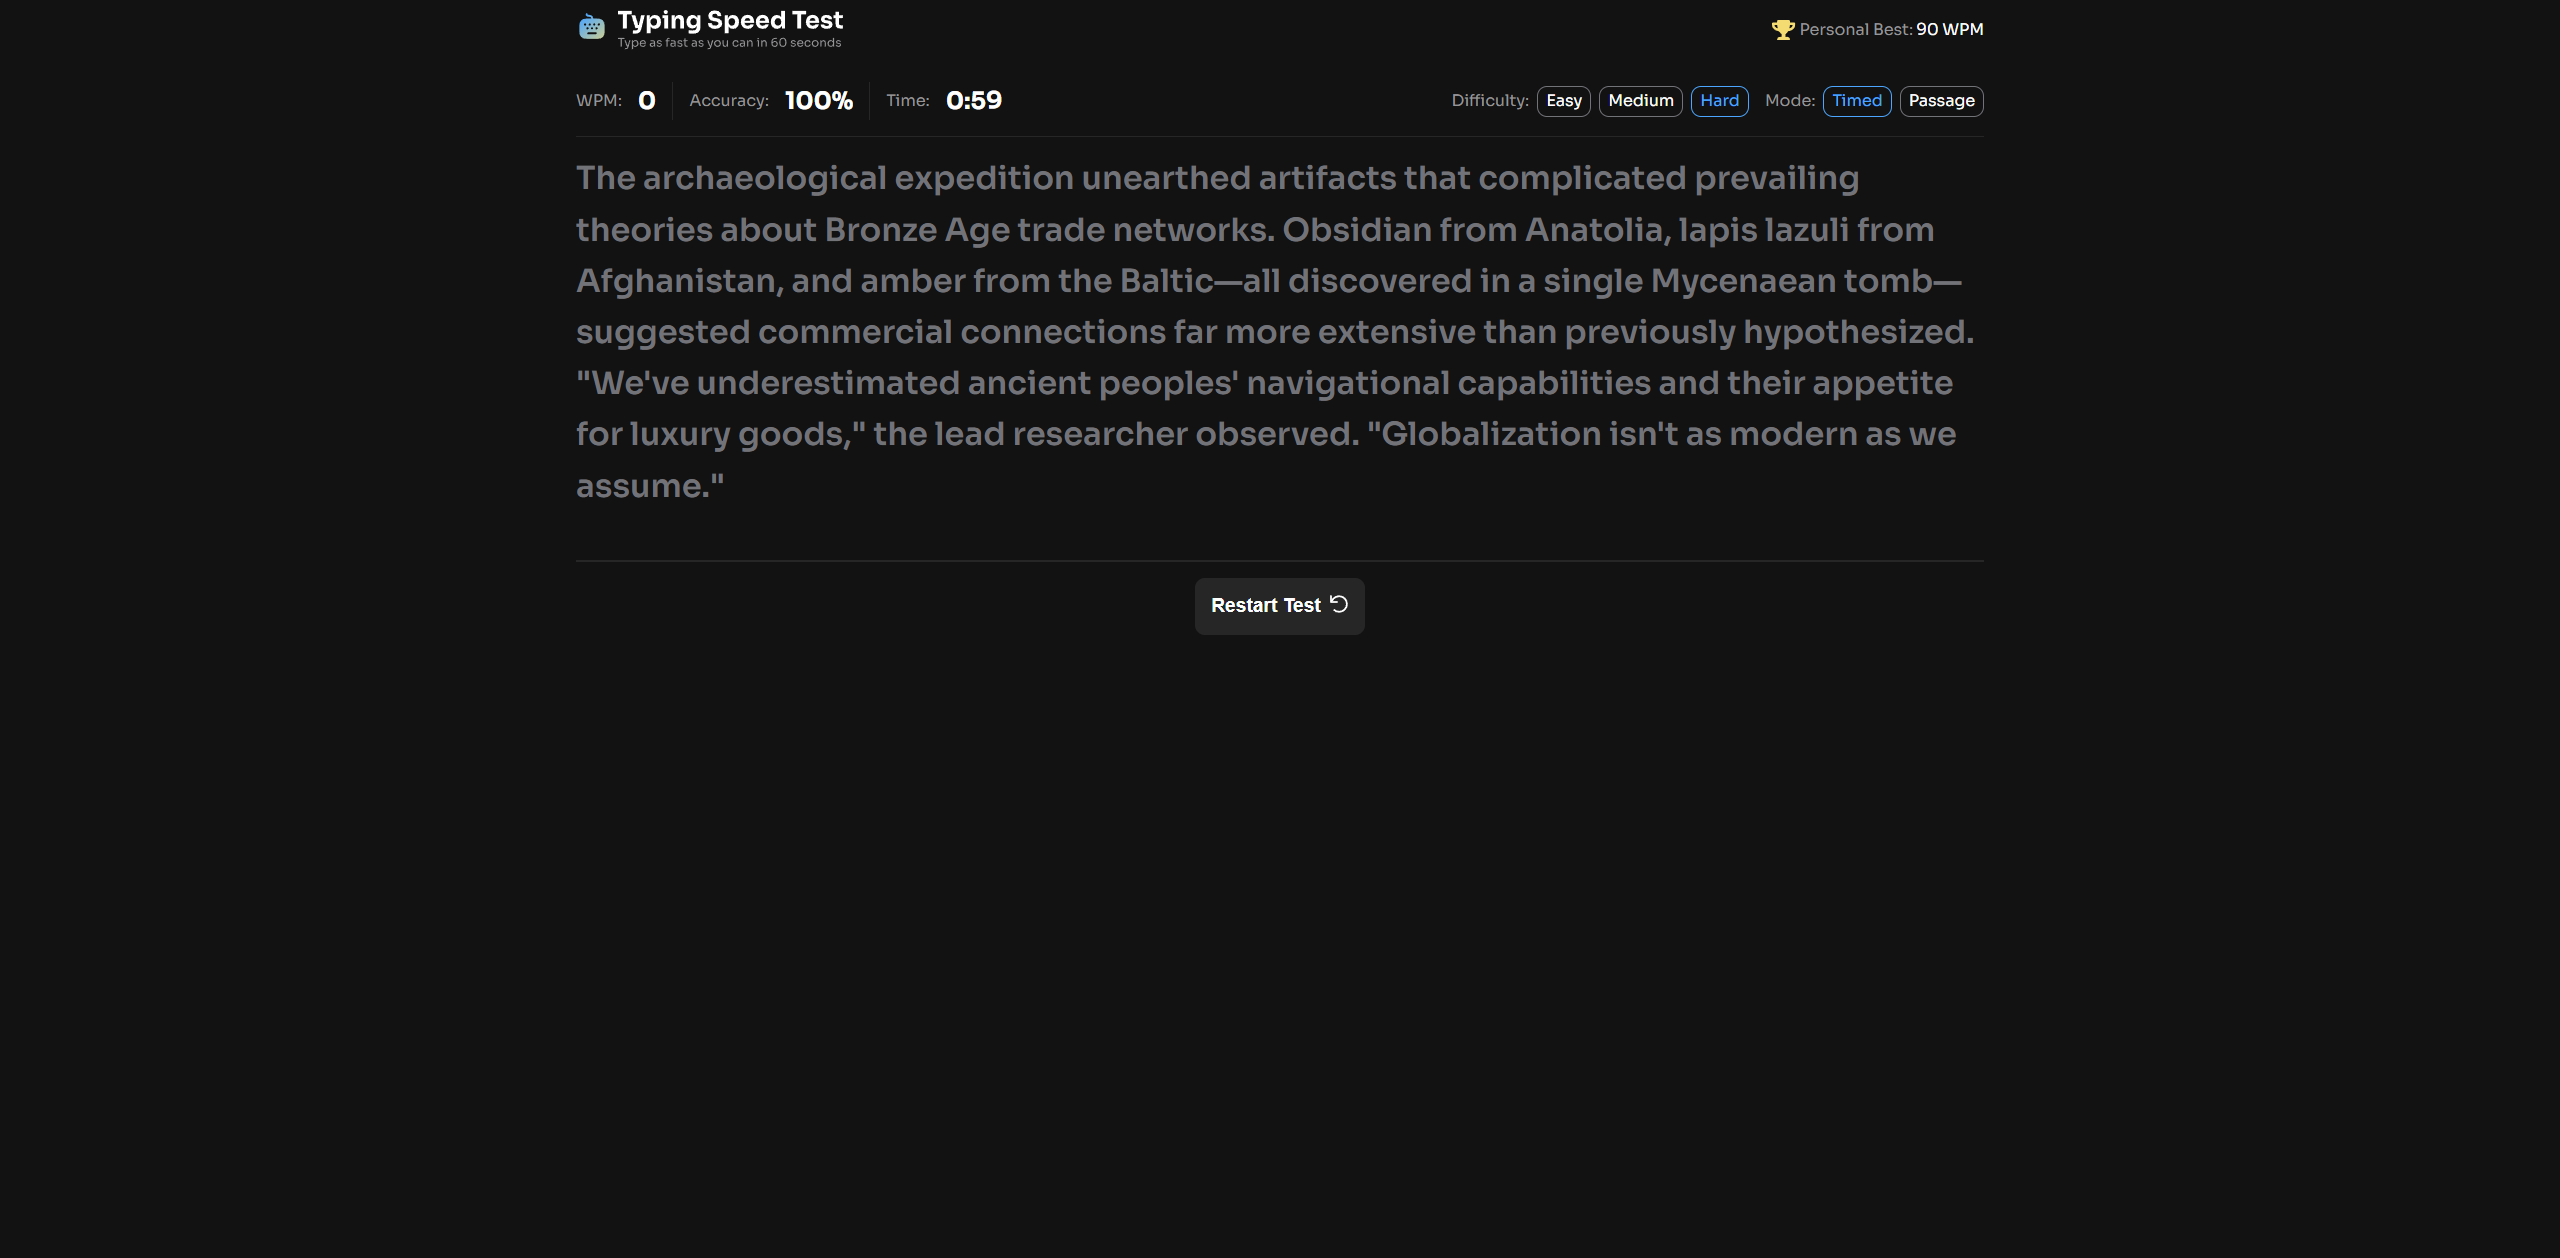Click the WPM value of 0

(x=647, y=101)
